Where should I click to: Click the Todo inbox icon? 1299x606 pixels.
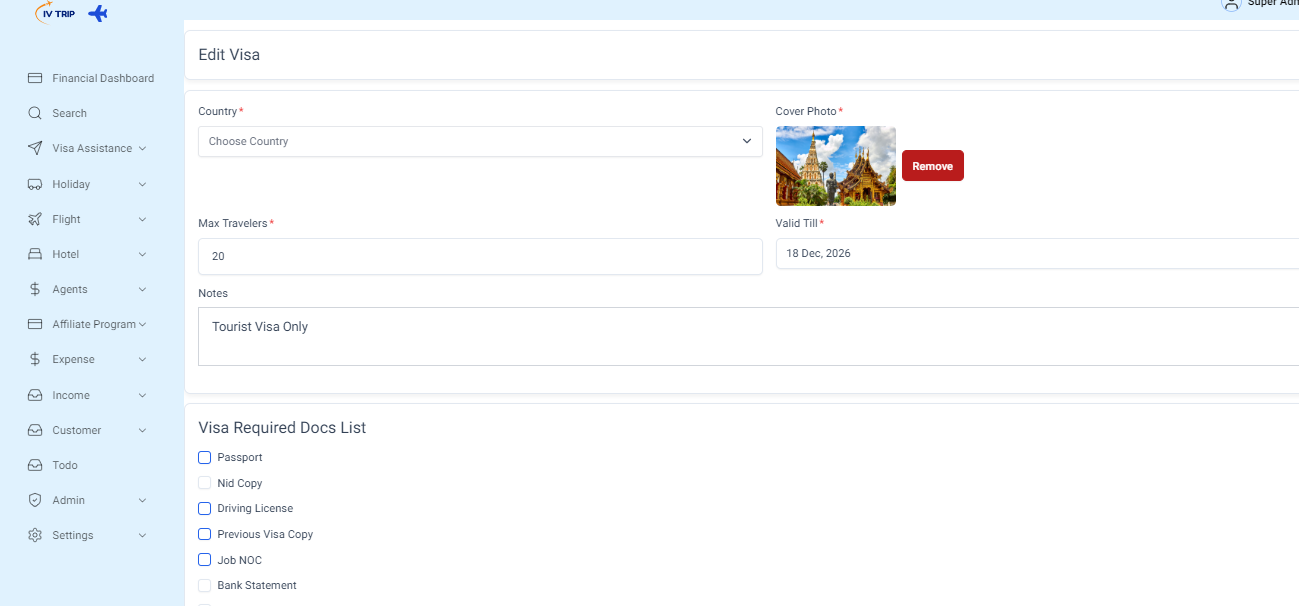(35, 465)
